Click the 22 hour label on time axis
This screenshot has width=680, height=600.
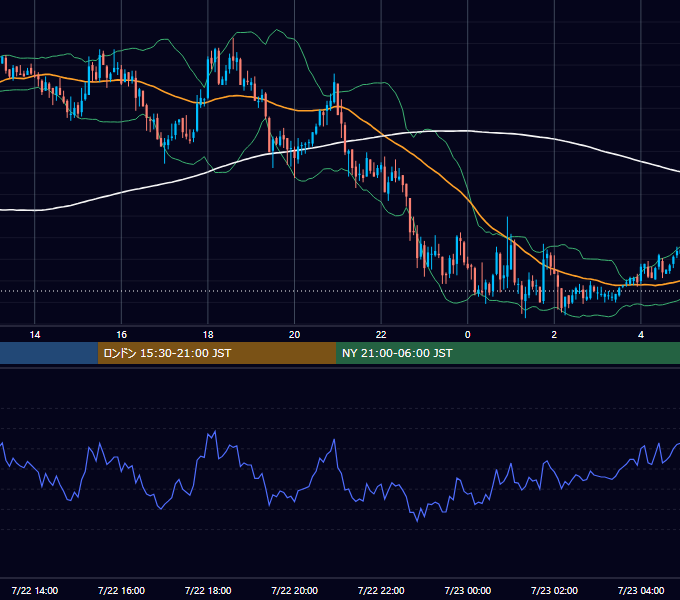point(381,335)
